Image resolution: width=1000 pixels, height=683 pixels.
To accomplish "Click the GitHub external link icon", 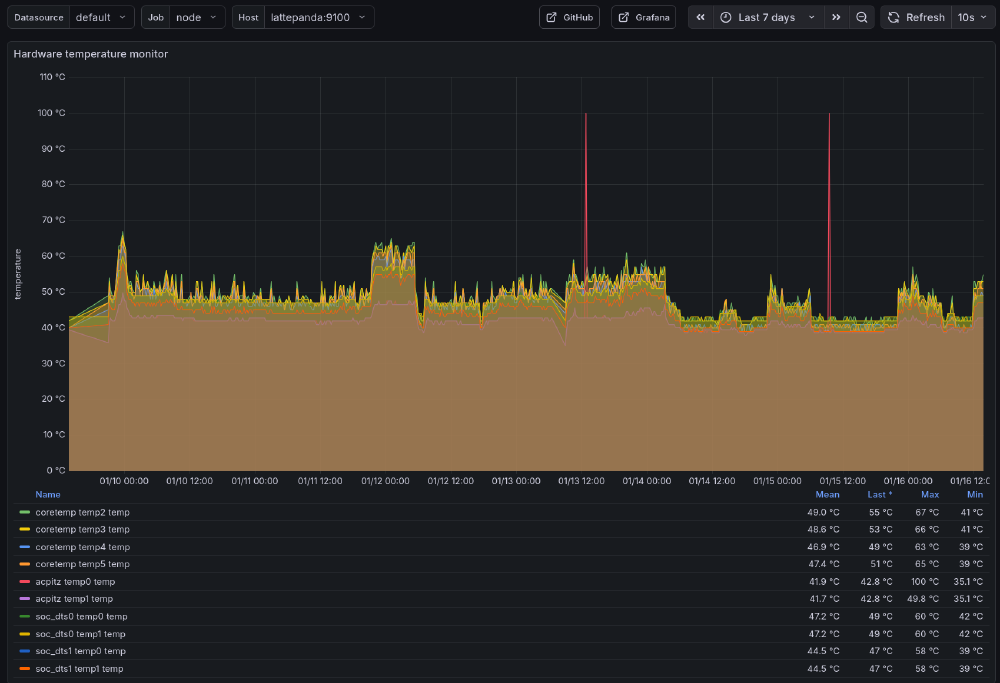I will [551, 16].
